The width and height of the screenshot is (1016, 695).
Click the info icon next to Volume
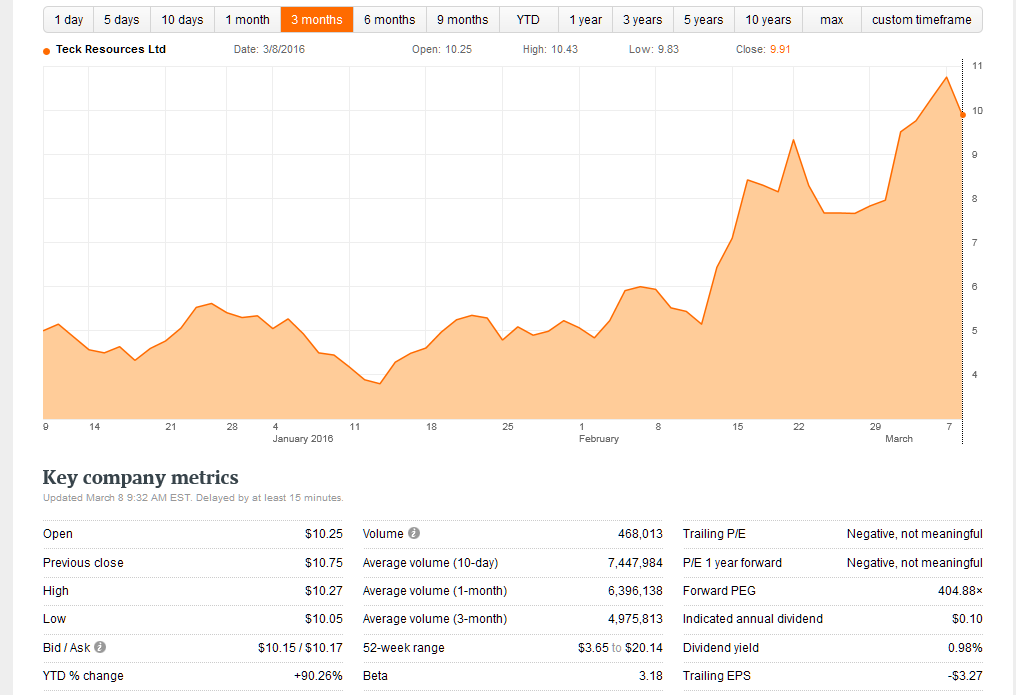pos(414,534)
